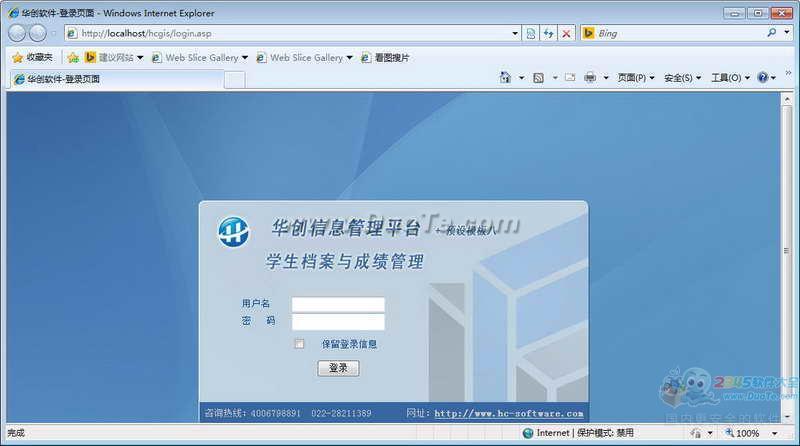The width and height of the screenshot is (800, 446).
Task: Click the Internet zone globe icon
Action: (528, 433)
